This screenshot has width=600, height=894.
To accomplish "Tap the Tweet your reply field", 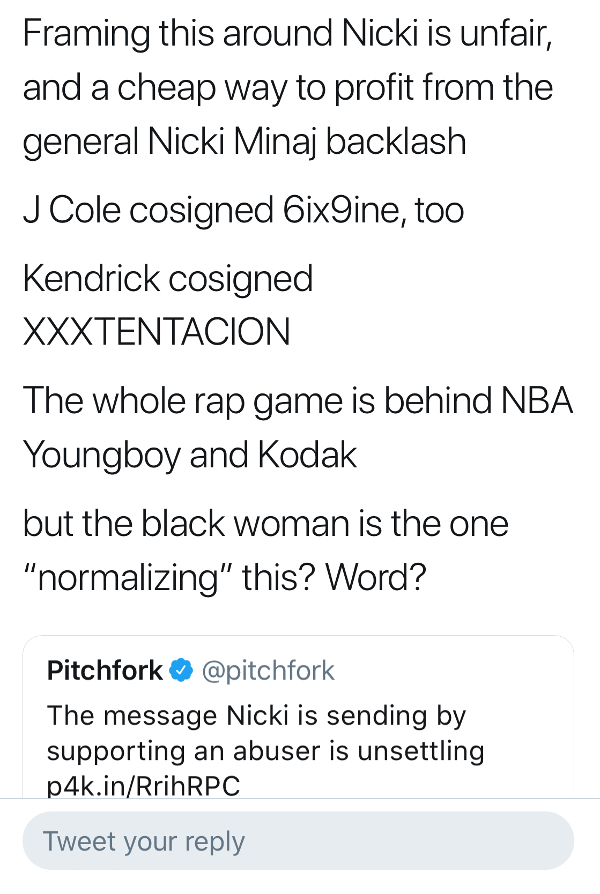I will click(298, 841).
